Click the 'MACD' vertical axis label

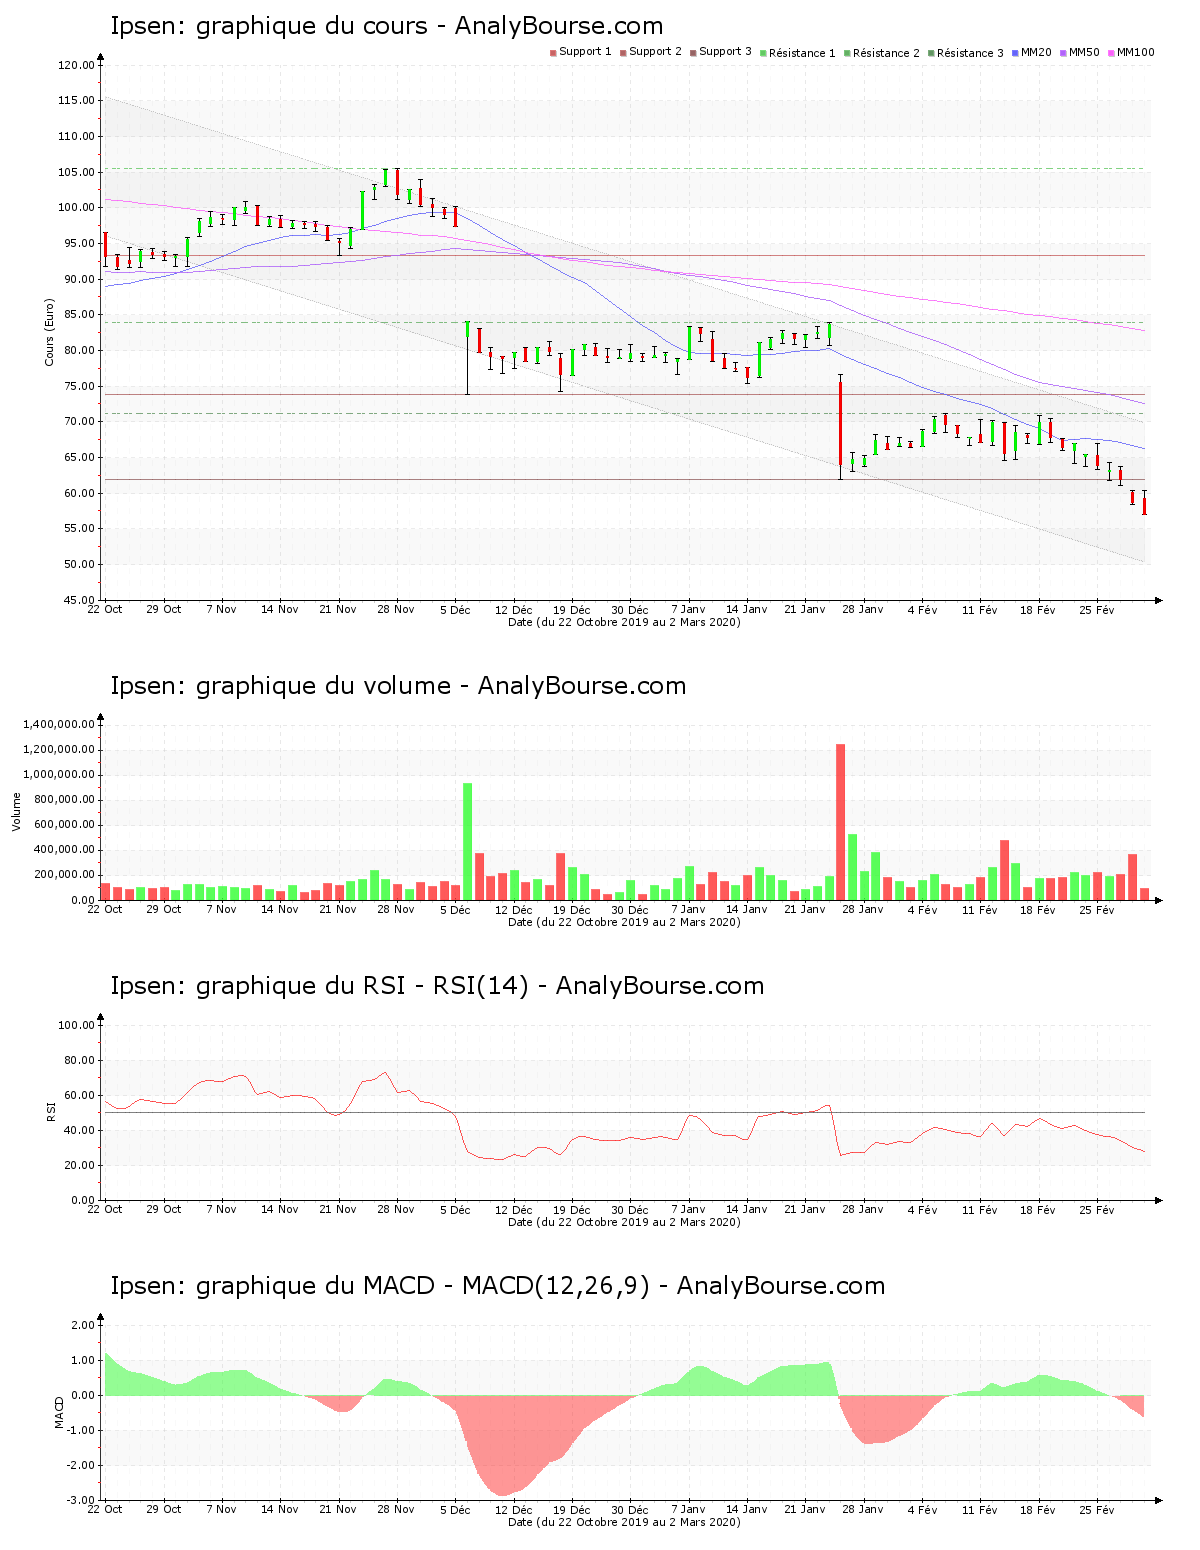tap(60, 1411)
